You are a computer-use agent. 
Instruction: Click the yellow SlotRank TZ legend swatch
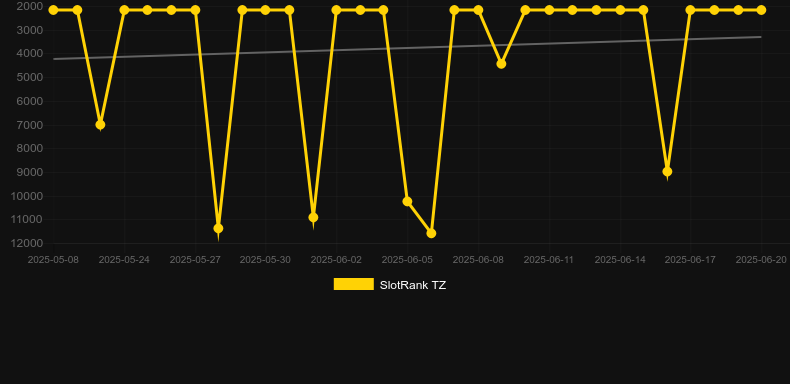[354, 284]
